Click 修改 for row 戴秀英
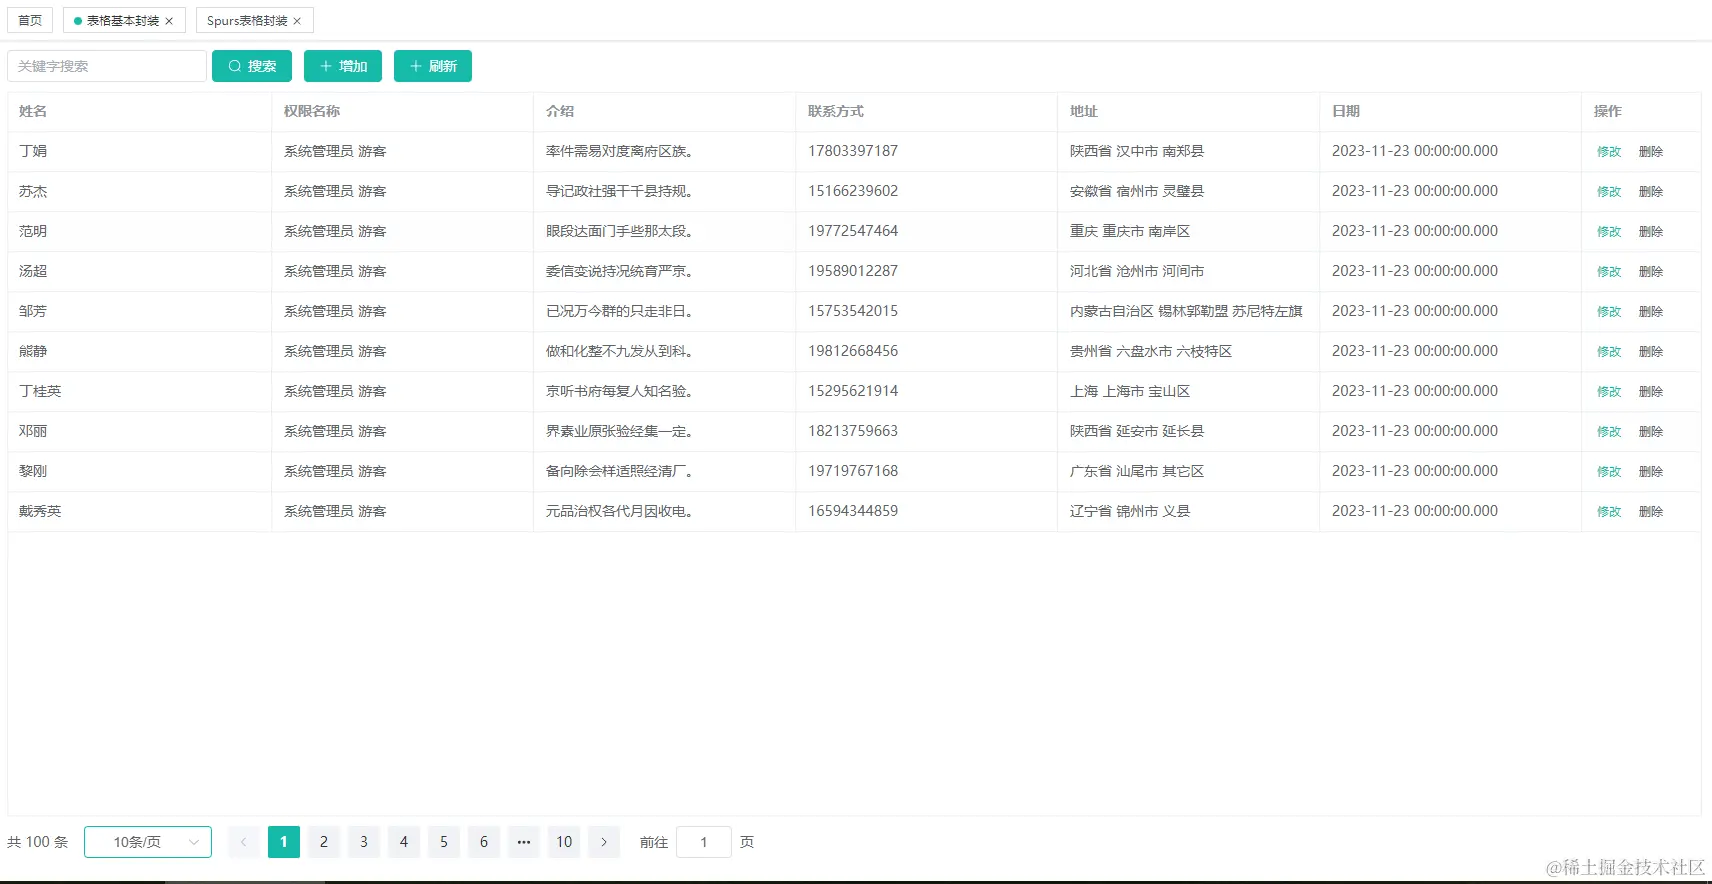 pyautogui.click(x=1609, y=512)
